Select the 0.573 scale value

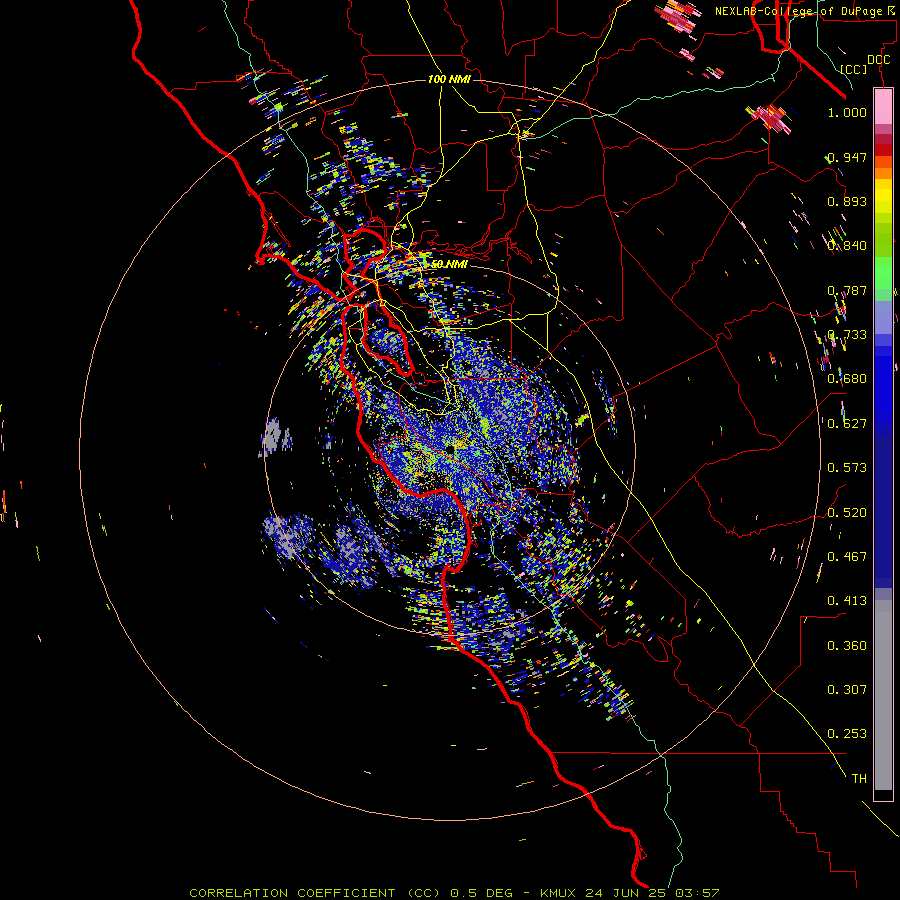(x=847, y=468)
